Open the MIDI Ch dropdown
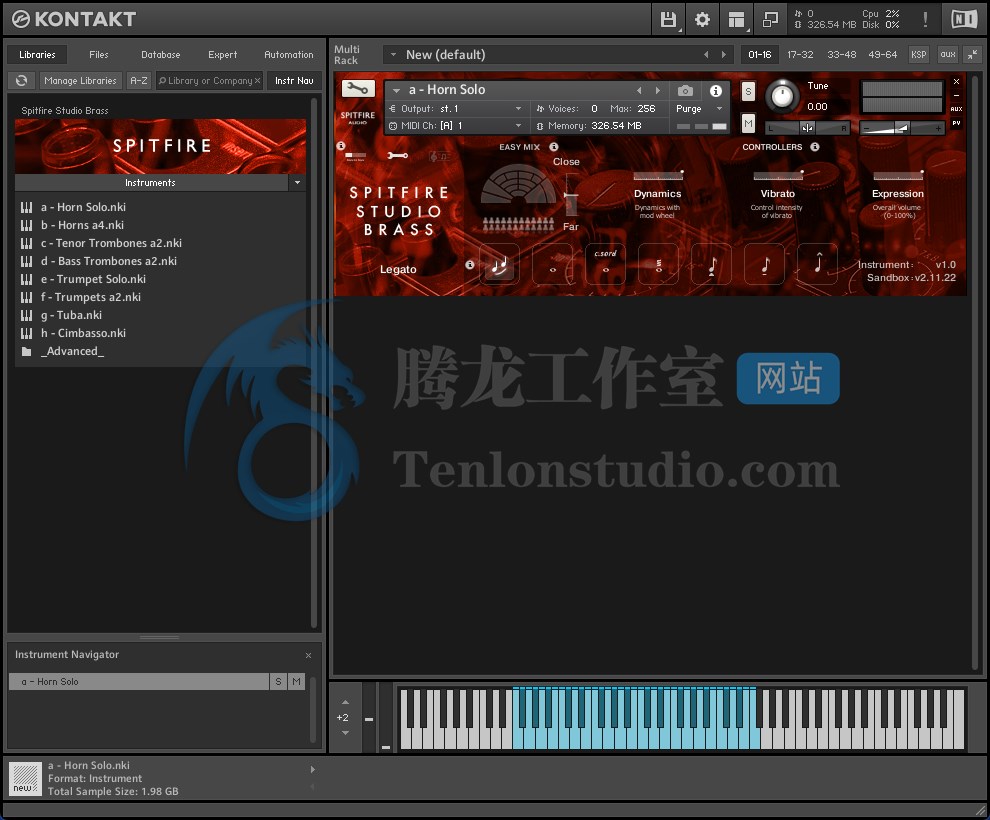 tap(518, 126)
